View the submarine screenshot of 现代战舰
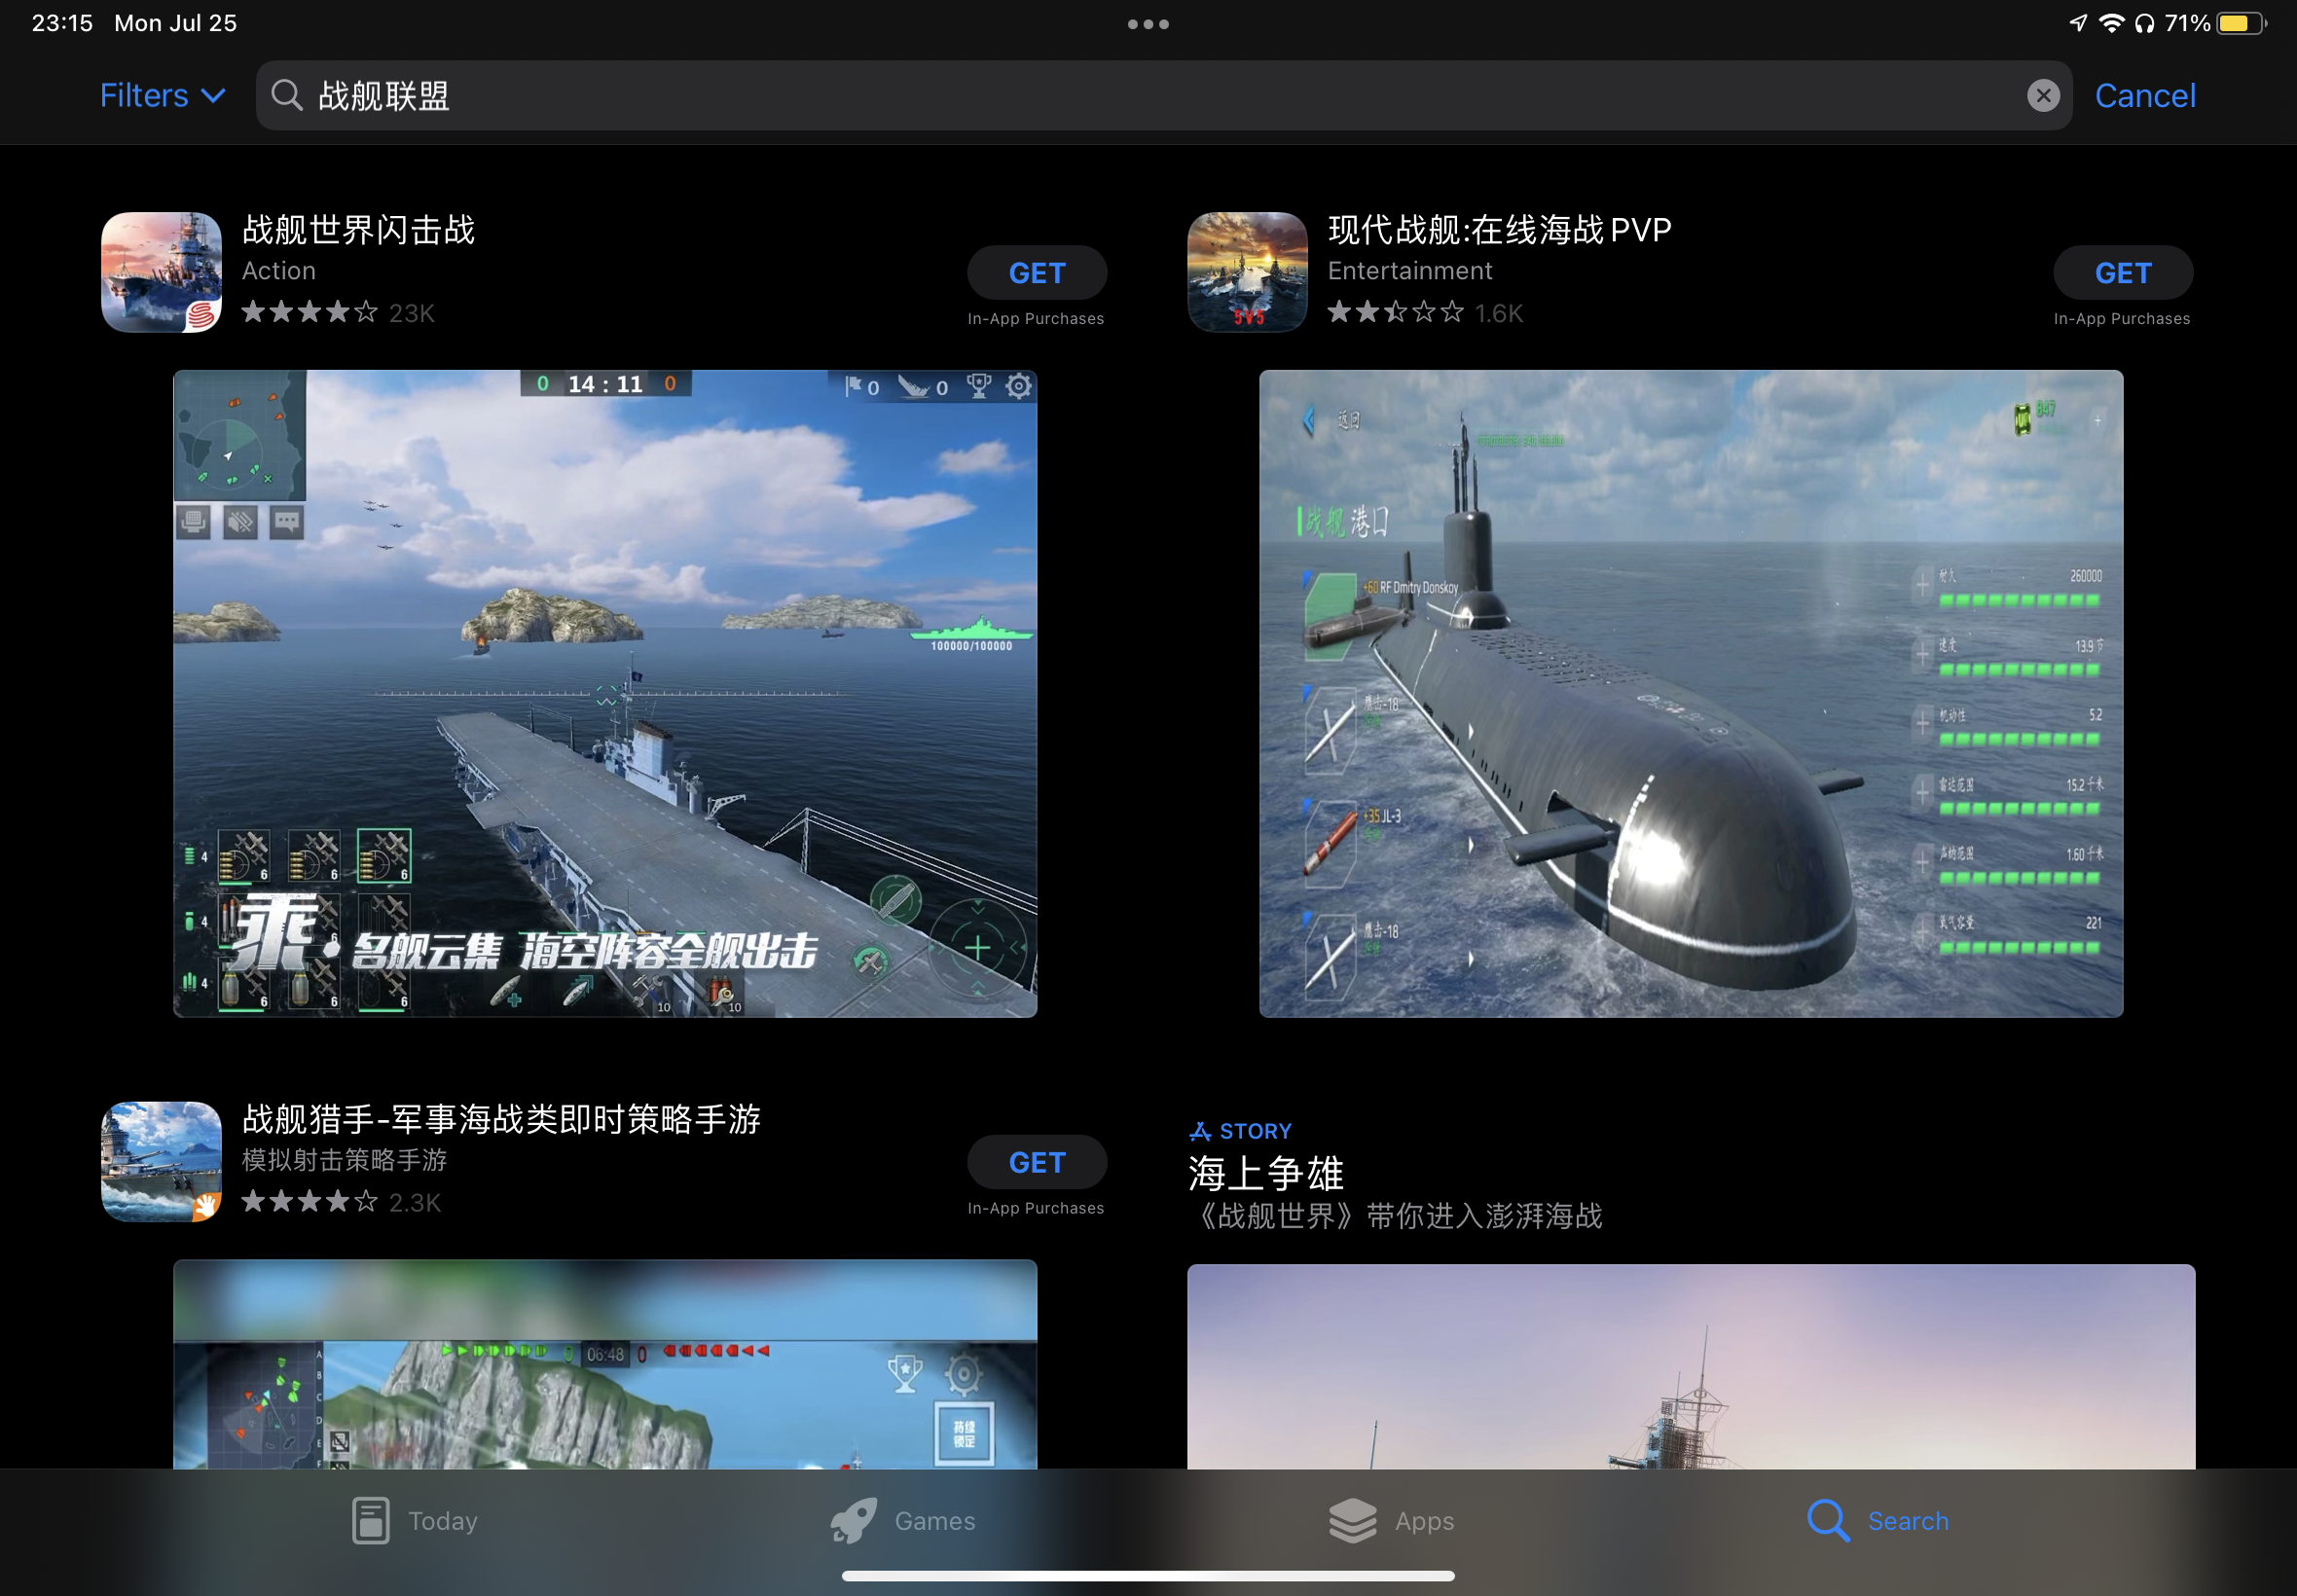The width and height of the screenshot is (2297, 1596). coord(1691,694)
